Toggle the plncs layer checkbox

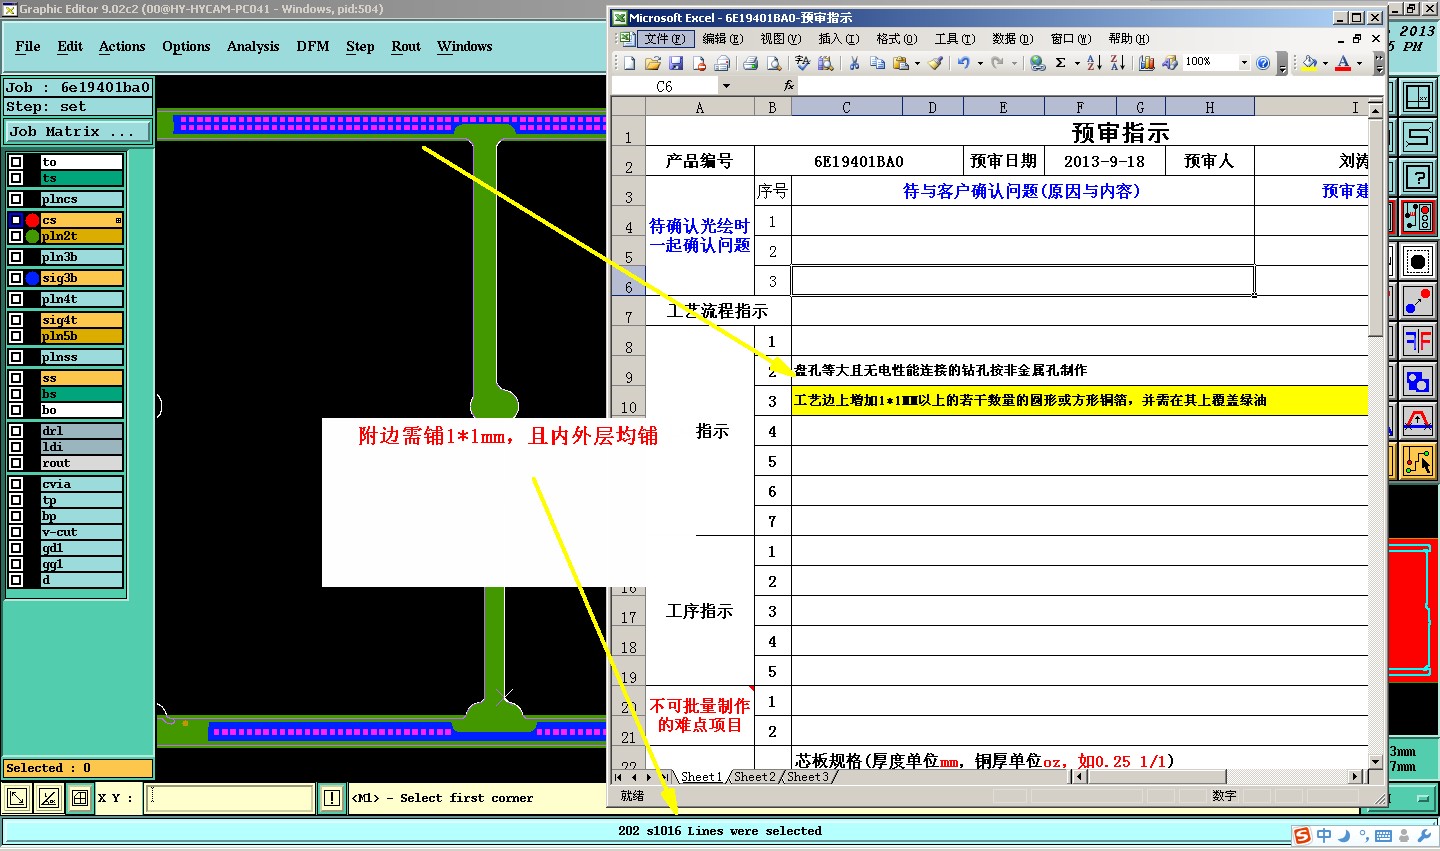[x=16, y=199]
